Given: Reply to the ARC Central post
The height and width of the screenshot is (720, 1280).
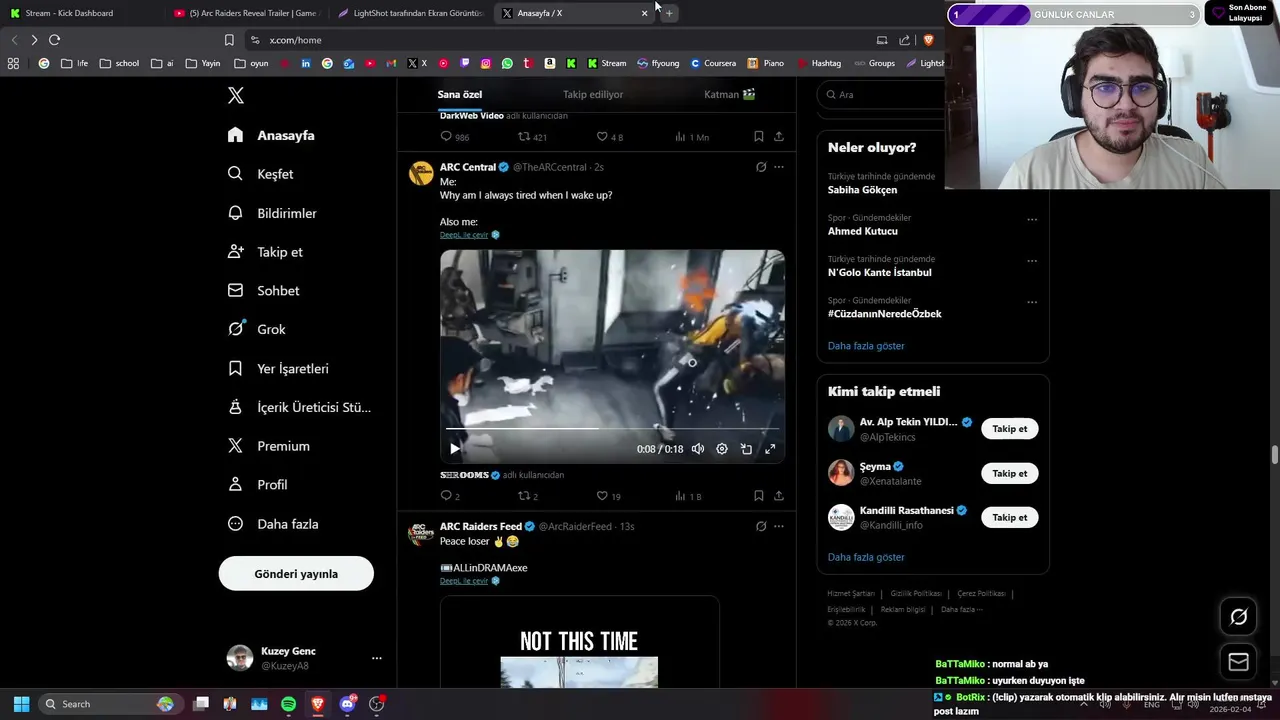Looking at the screenshot, I should (447, 496).
